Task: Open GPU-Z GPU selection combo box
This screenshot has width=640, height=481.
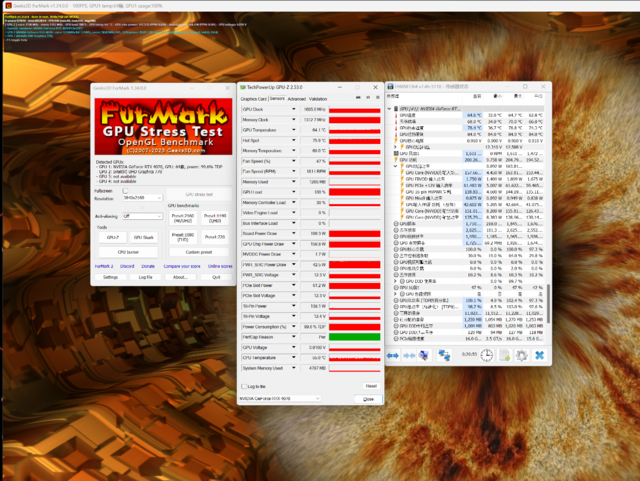Action: click(x=280, y=399)
